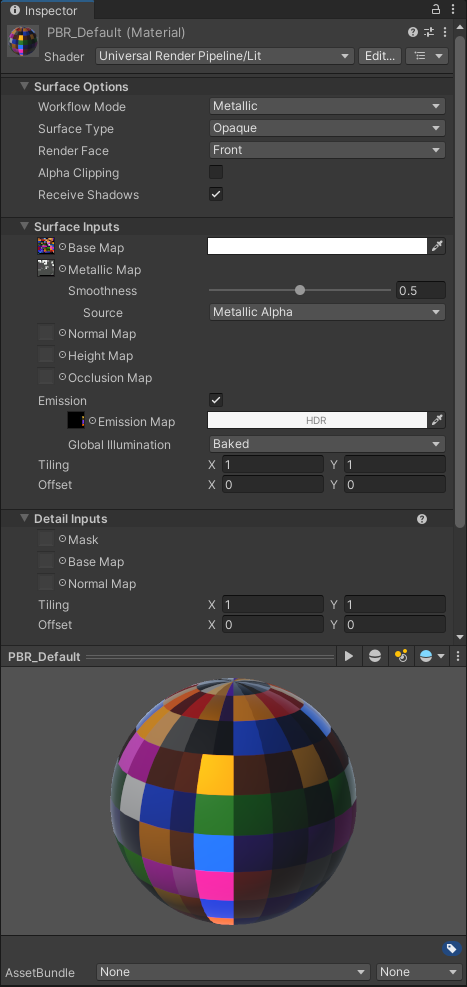Click the PBR_Default preview title bar

tap(170, 657)
